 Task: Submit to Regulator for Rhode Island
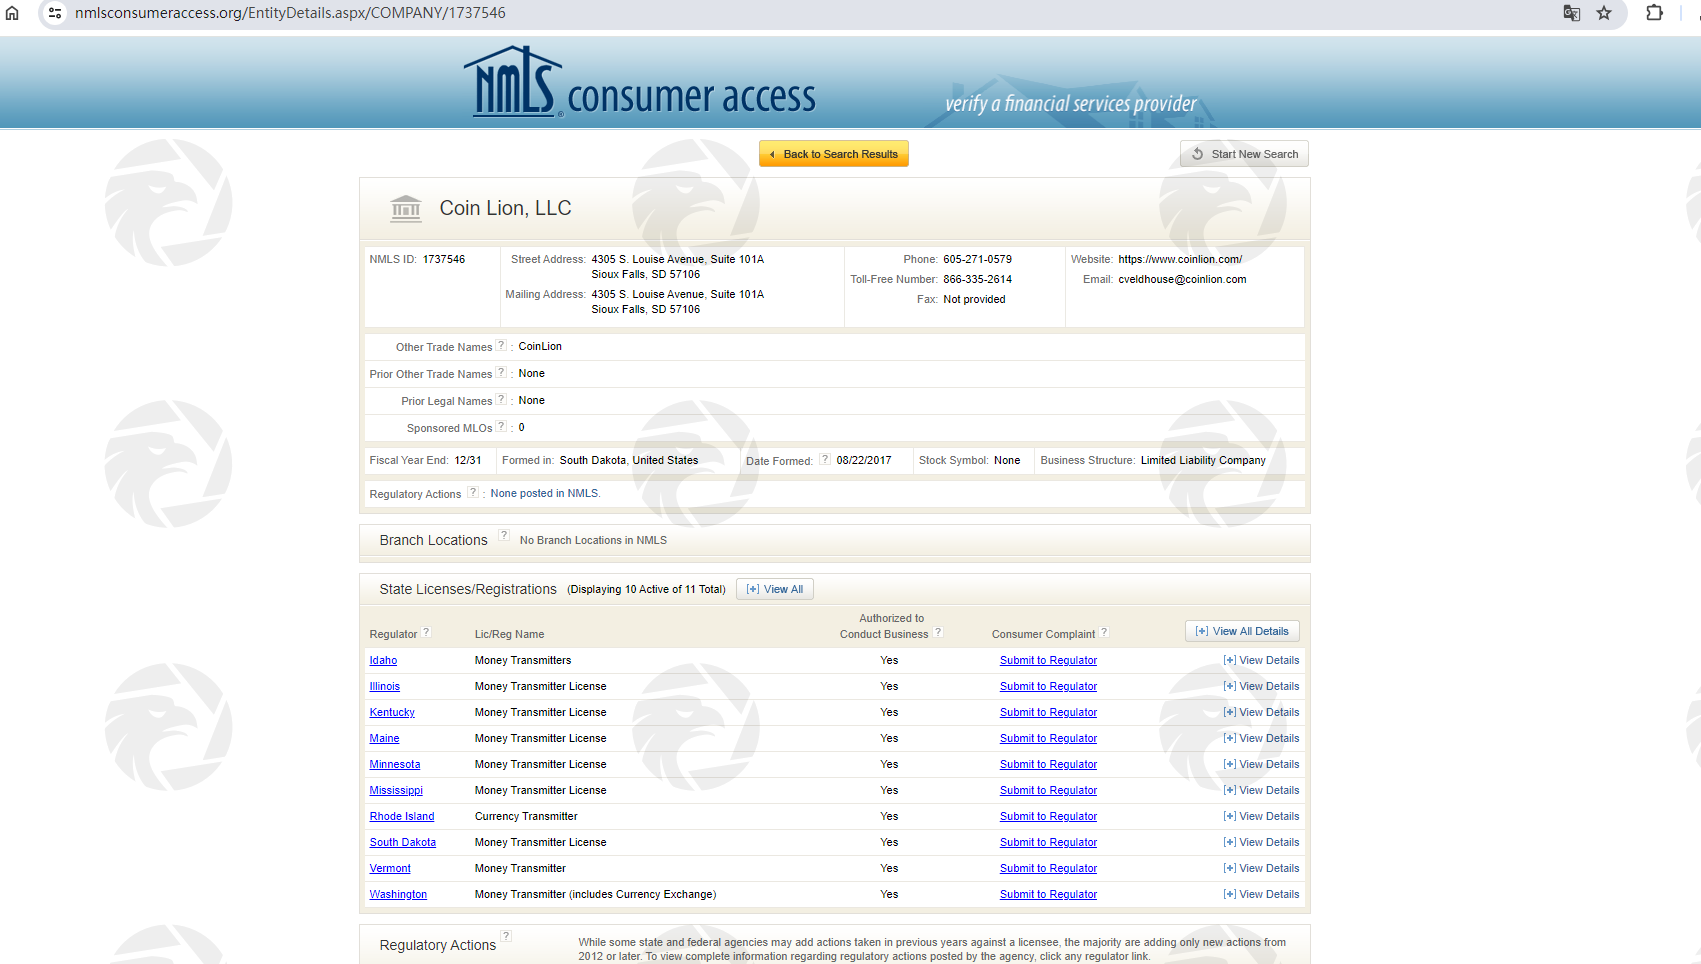coord(1048,816)
